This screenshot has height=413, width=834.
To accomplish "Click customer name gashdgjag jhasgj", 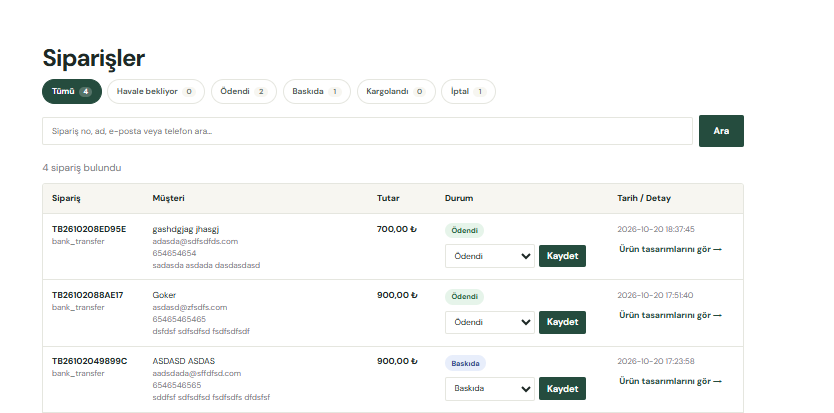I will tap(186, 229).
